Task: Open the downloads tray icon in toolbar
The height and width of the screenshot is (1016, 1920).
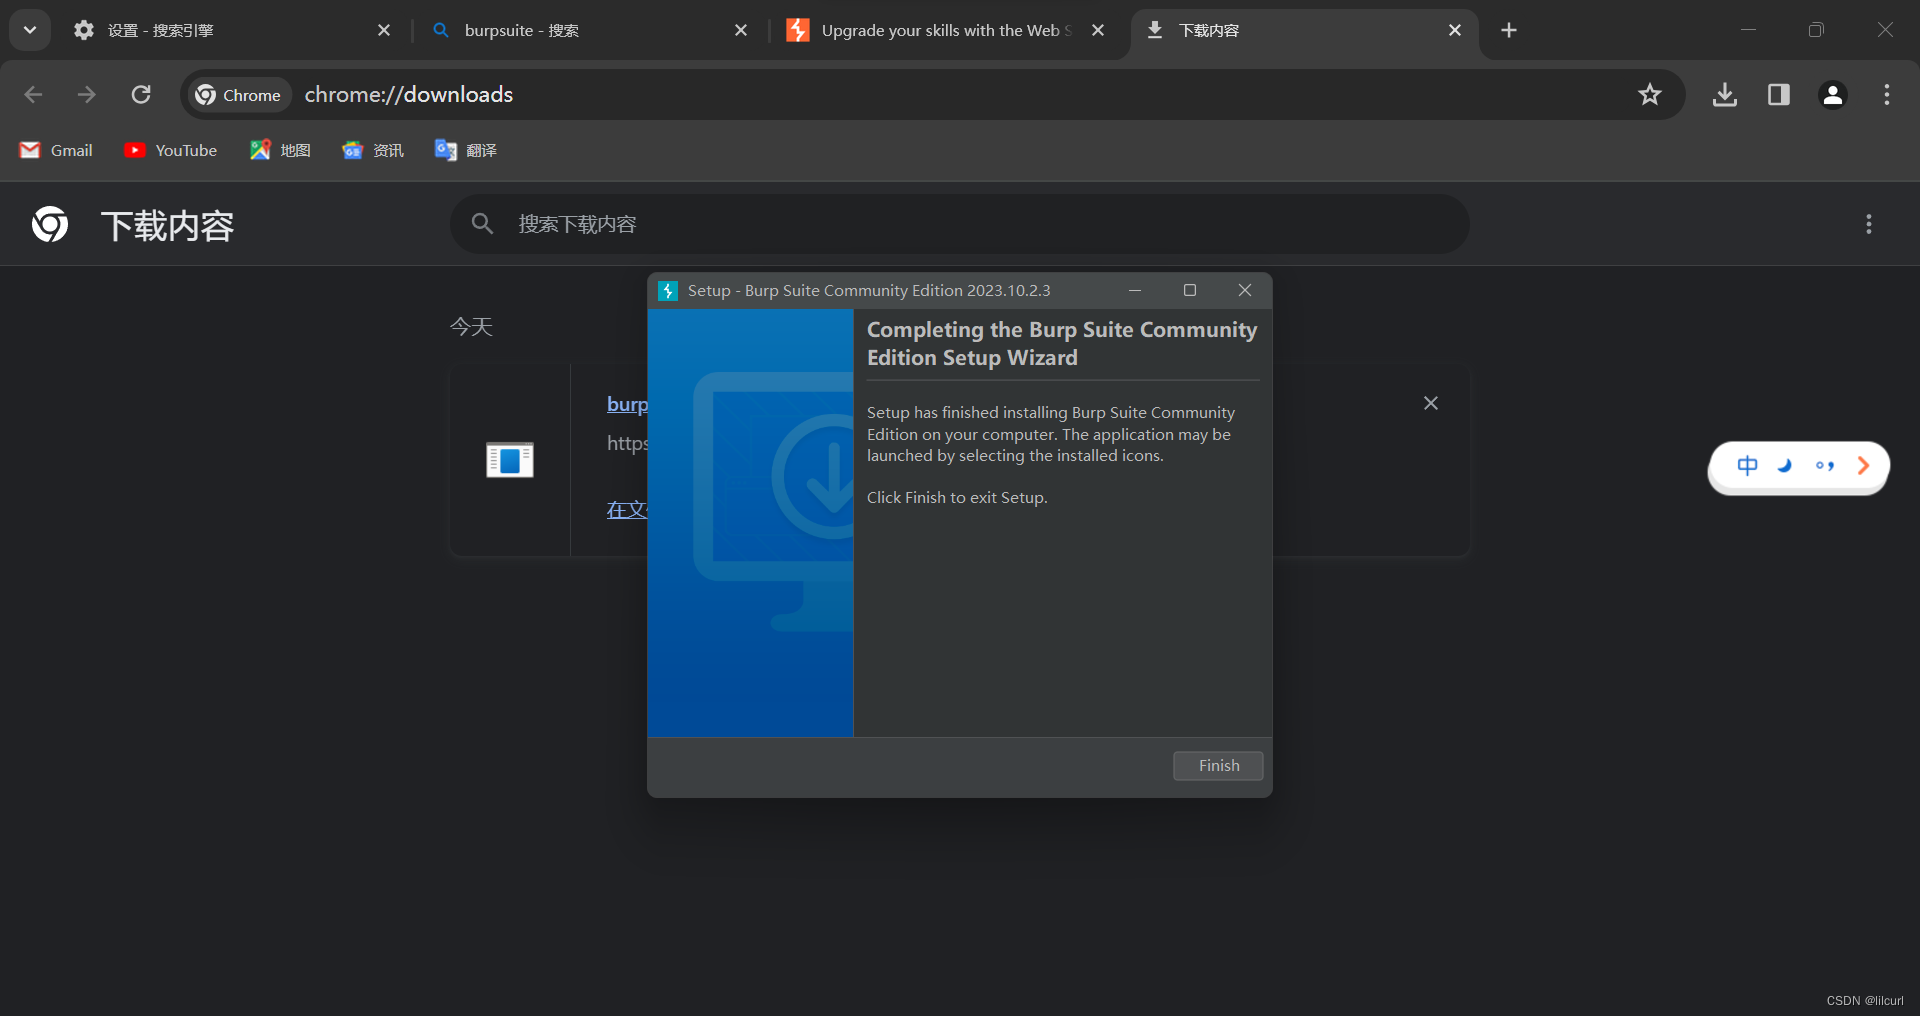Action: [1725, 95]
